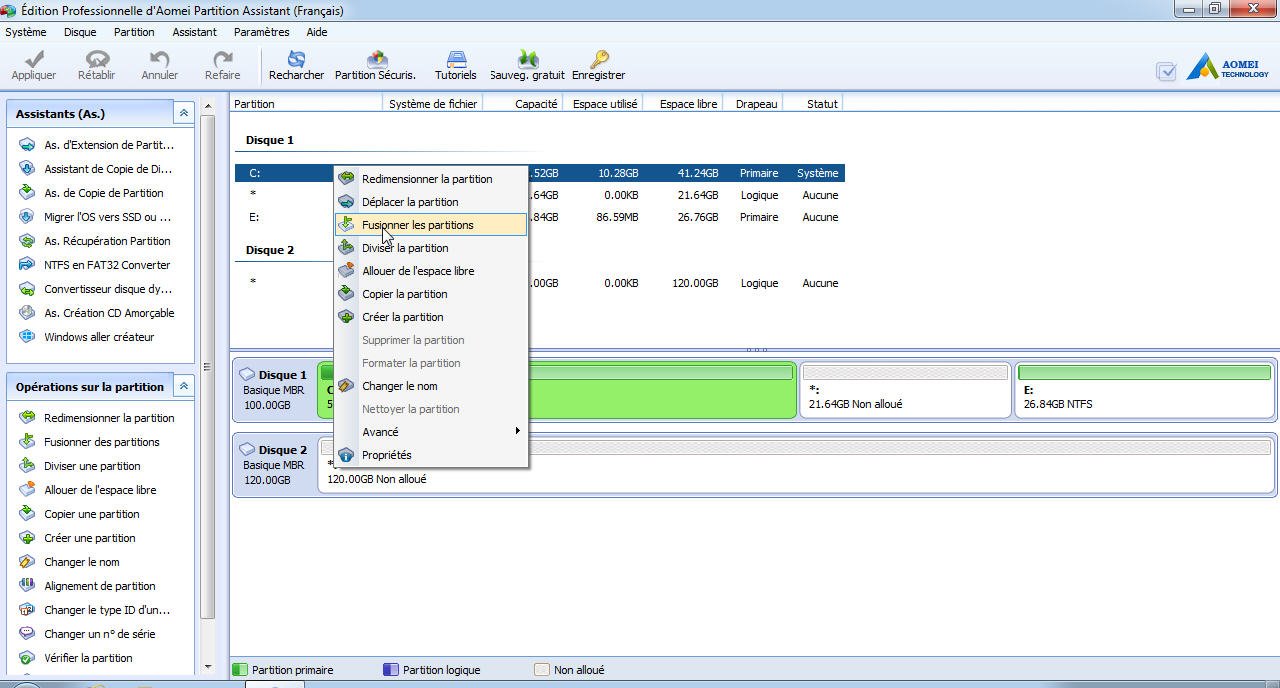Choose Allouer de l'espace libre in context menu
This screenshot has width=1280, height=688.
click(x=431, y=271)
